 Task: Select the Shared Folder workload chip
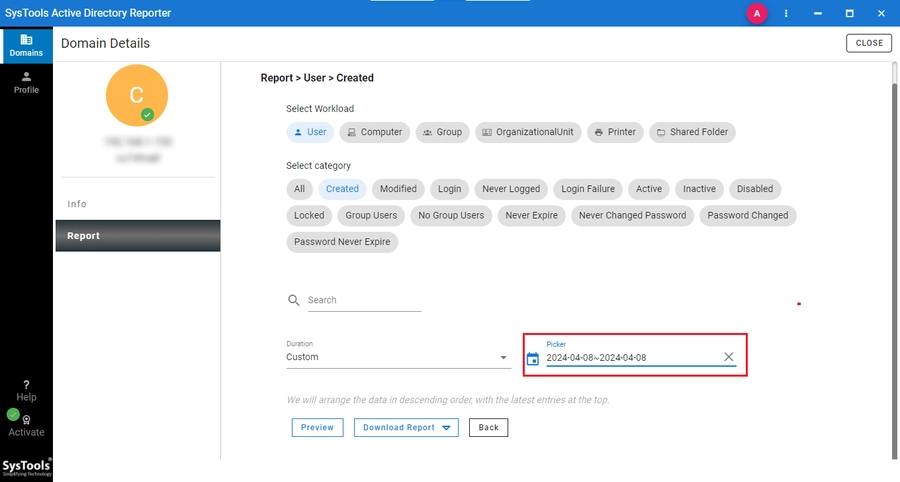pos(692,132)
